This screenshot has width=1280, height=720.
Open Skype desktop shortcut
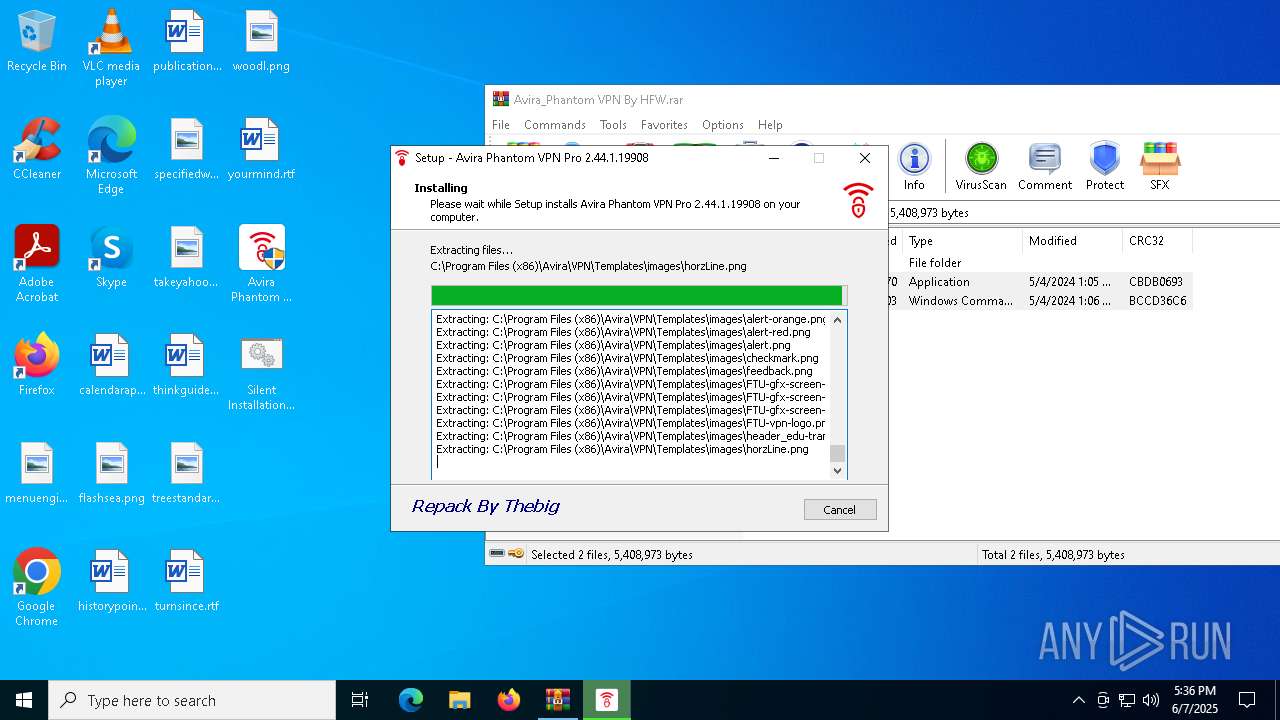(111, 258)
